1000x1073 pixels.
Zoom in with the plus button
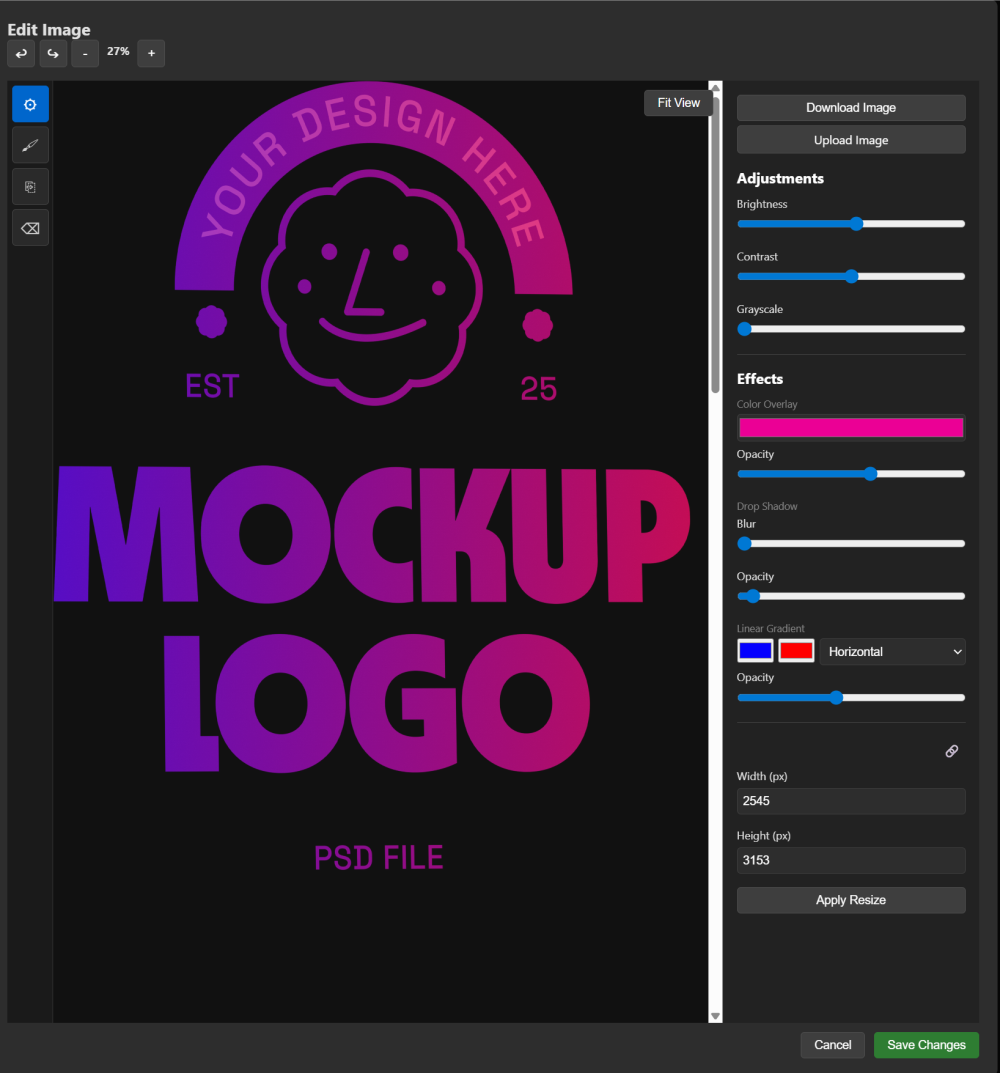(151, 53)
